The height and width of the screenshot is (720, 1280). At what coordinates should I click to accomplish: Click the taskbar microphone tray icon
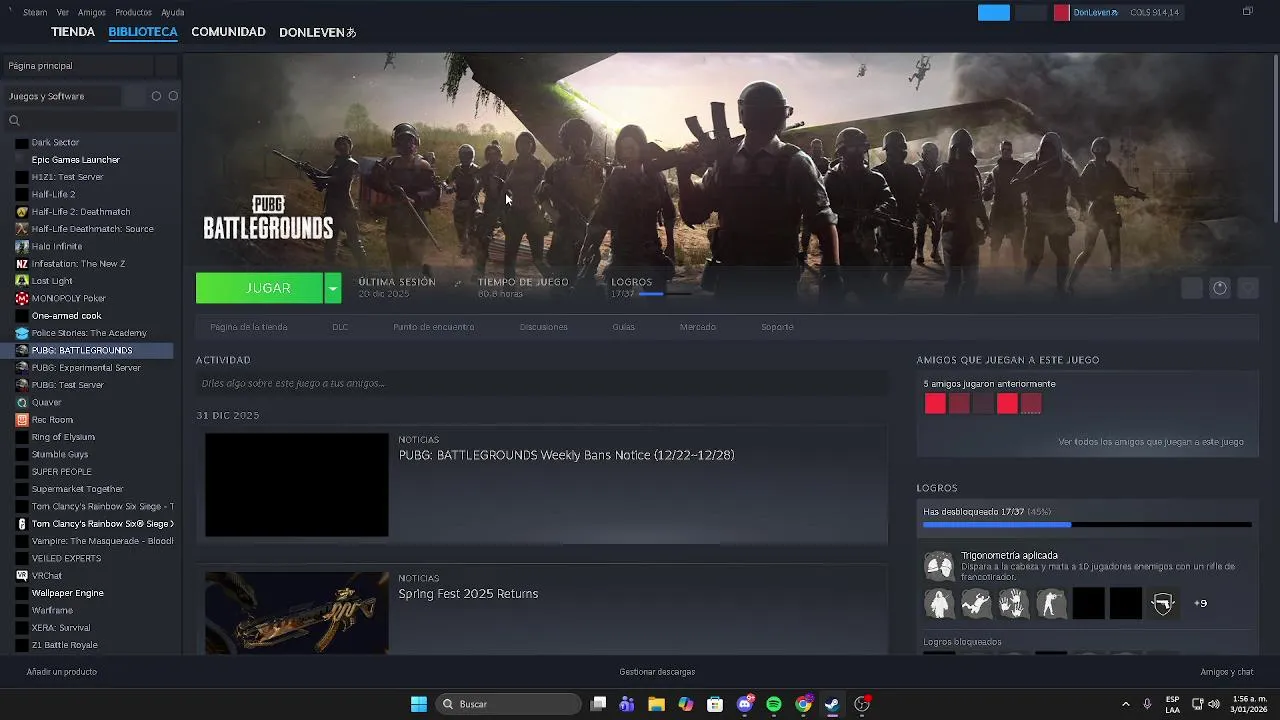point(1147,704)
